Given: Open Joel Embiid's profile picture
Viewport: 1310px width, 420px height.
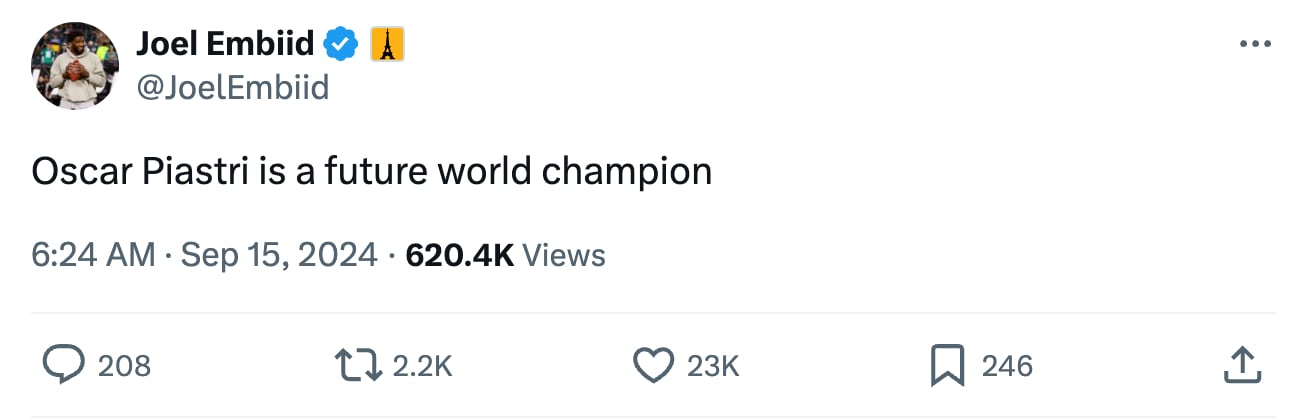Looking at the screenshot, I should (75, 66).
